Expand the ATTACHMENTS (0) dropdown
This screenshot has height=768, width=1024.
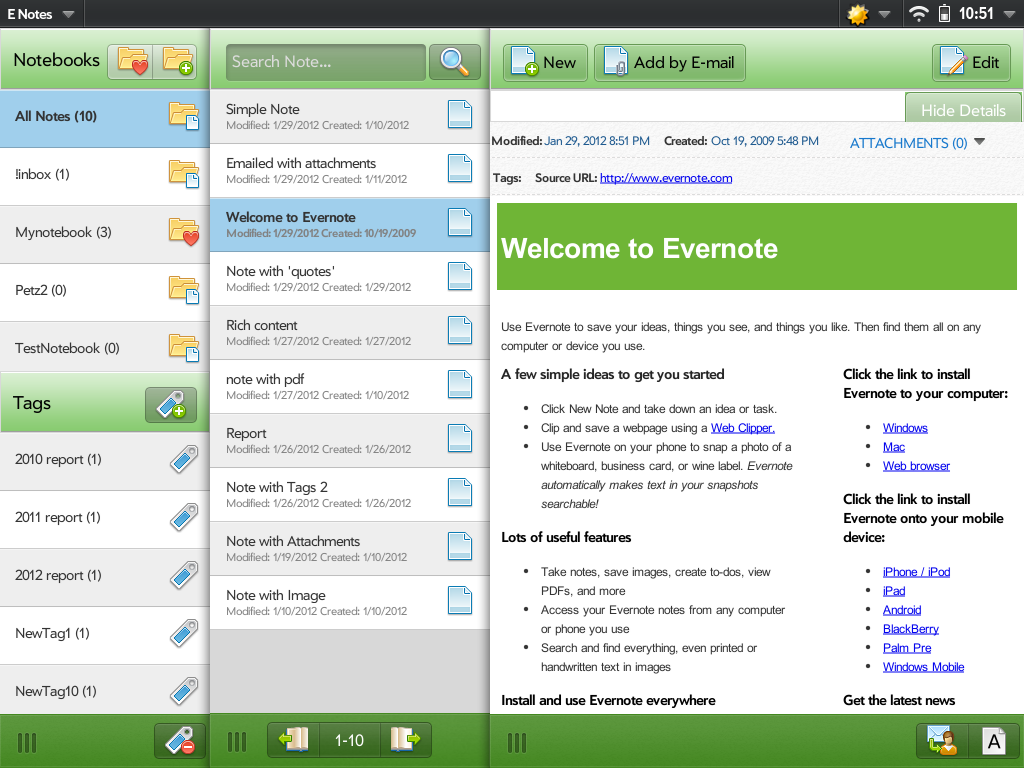click(918, 143)
